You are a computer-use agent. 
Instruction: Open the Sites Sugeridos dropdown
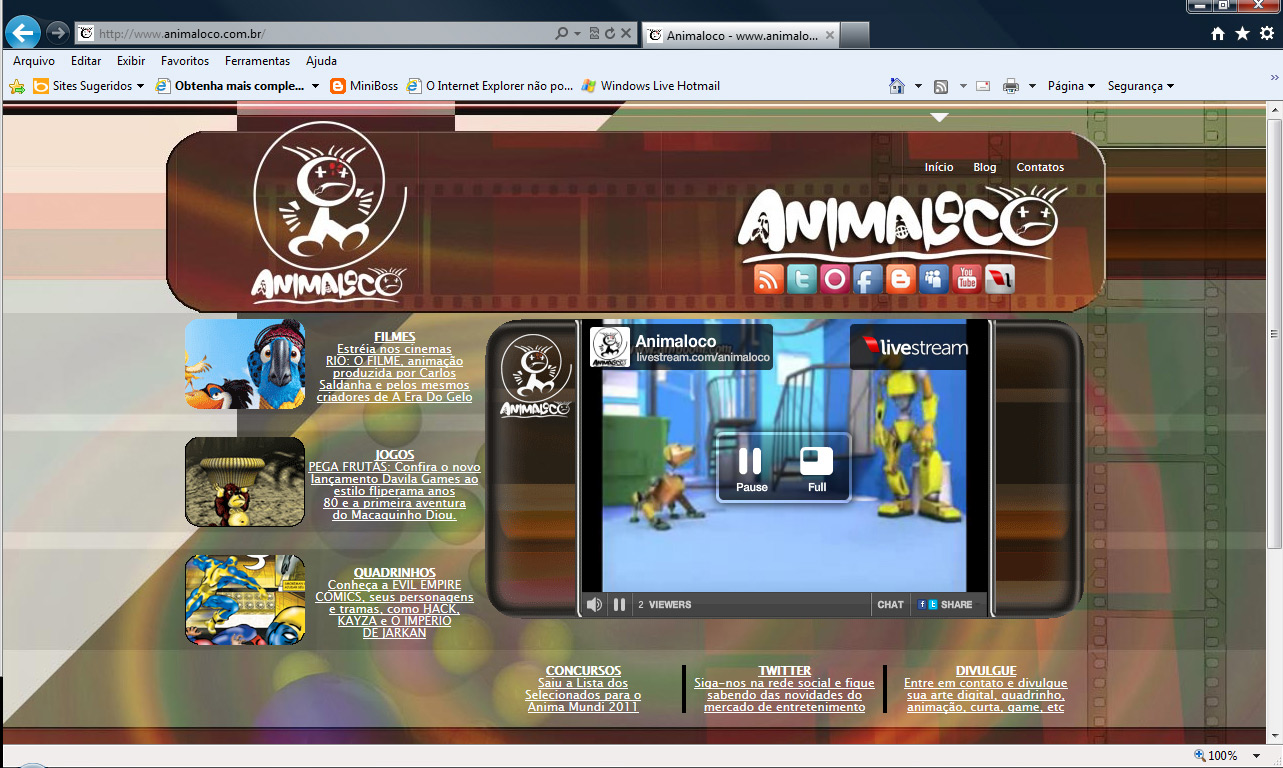tap(88, 86)
